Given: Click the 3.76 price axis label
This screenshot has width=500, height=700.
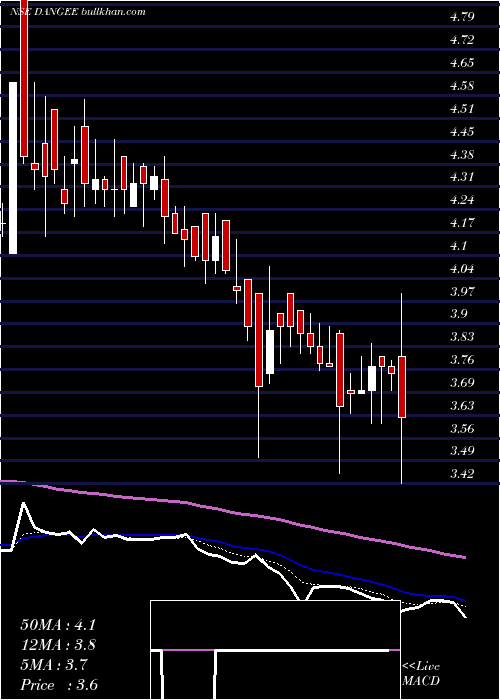Looking at the screenshot, I should click(462, 360).
